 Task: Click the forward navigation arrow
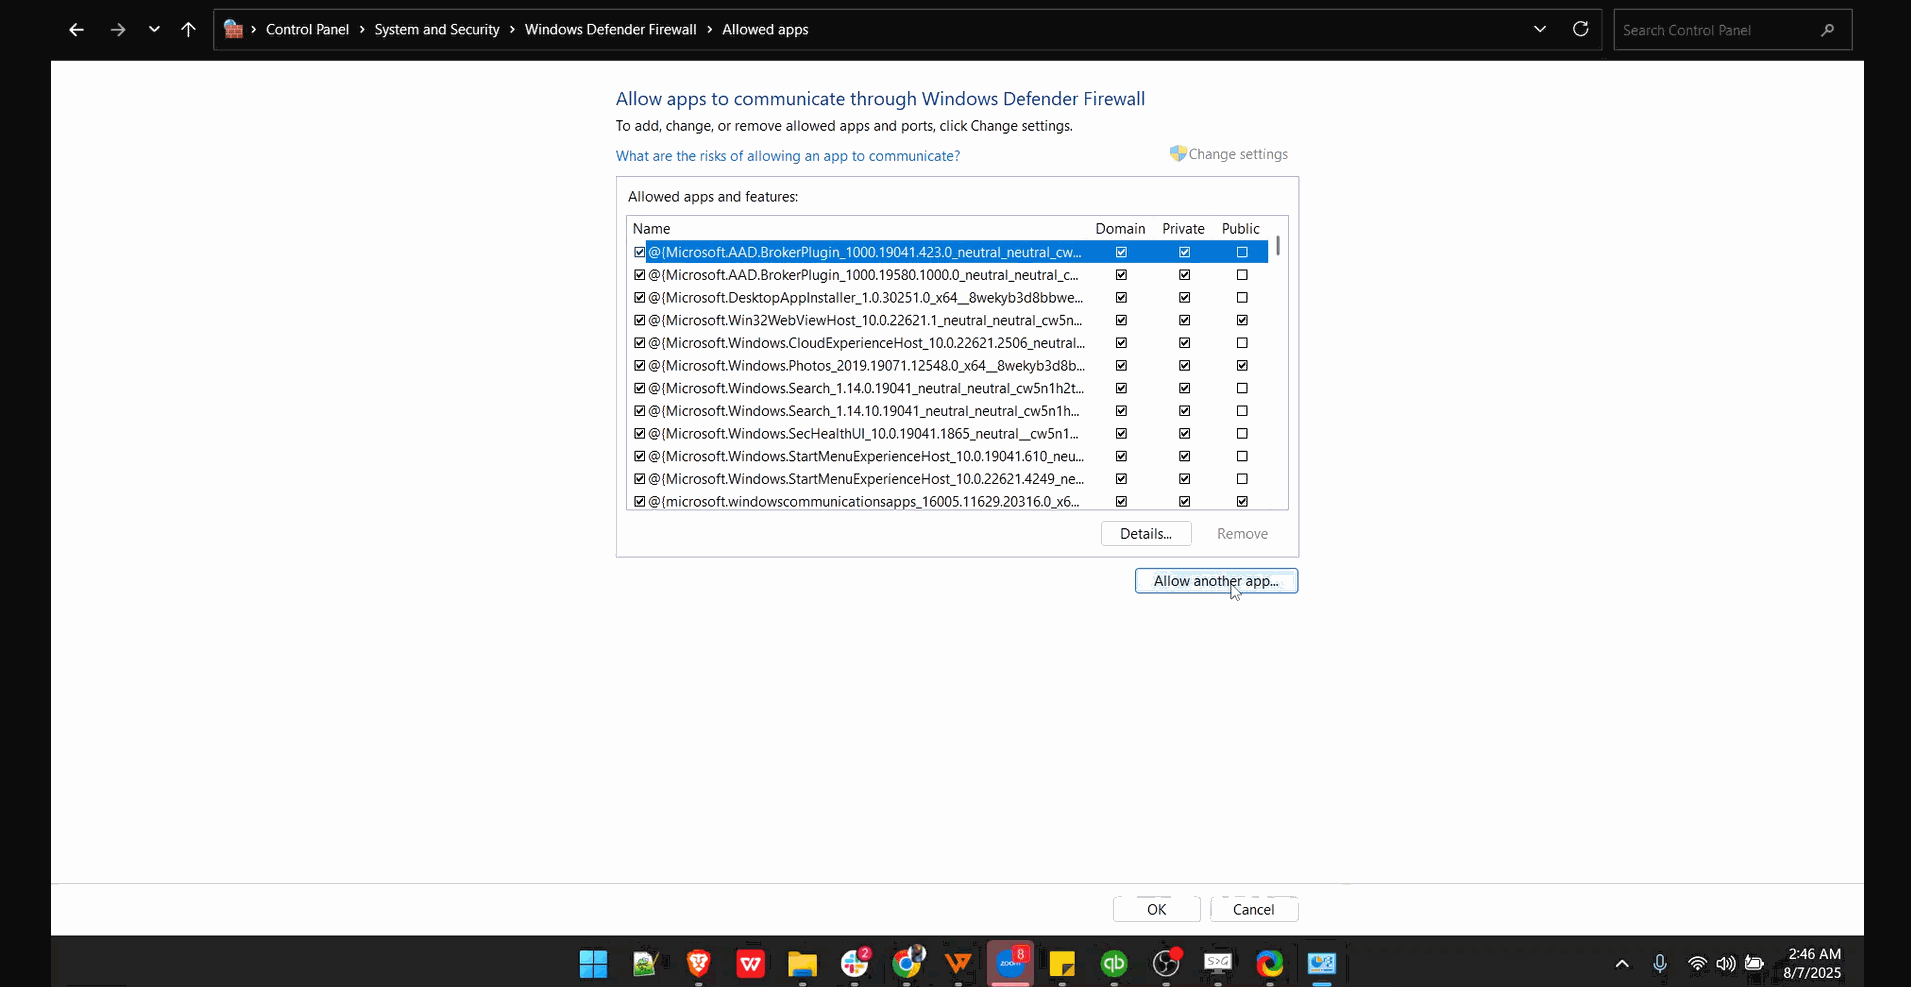pyautogui.click(x=118, y=30)
